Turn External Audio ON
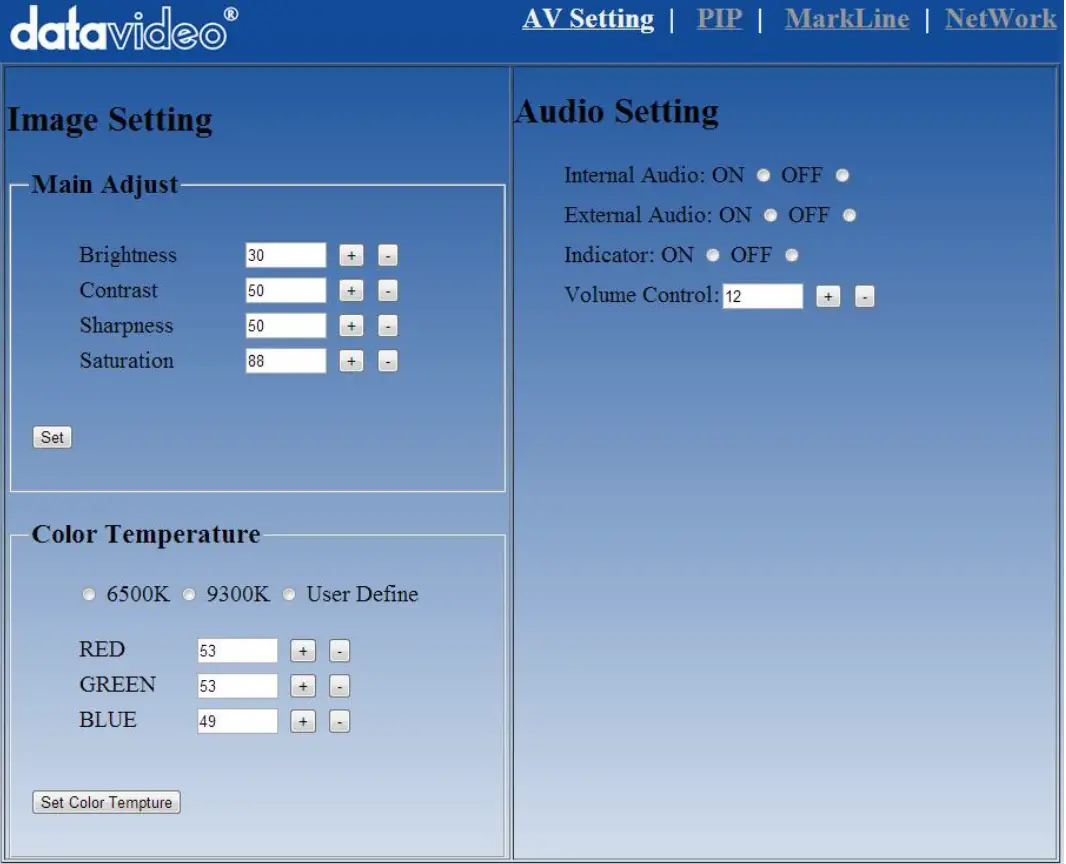Viewport: 1066px width, 864px height. coord(770,216)
